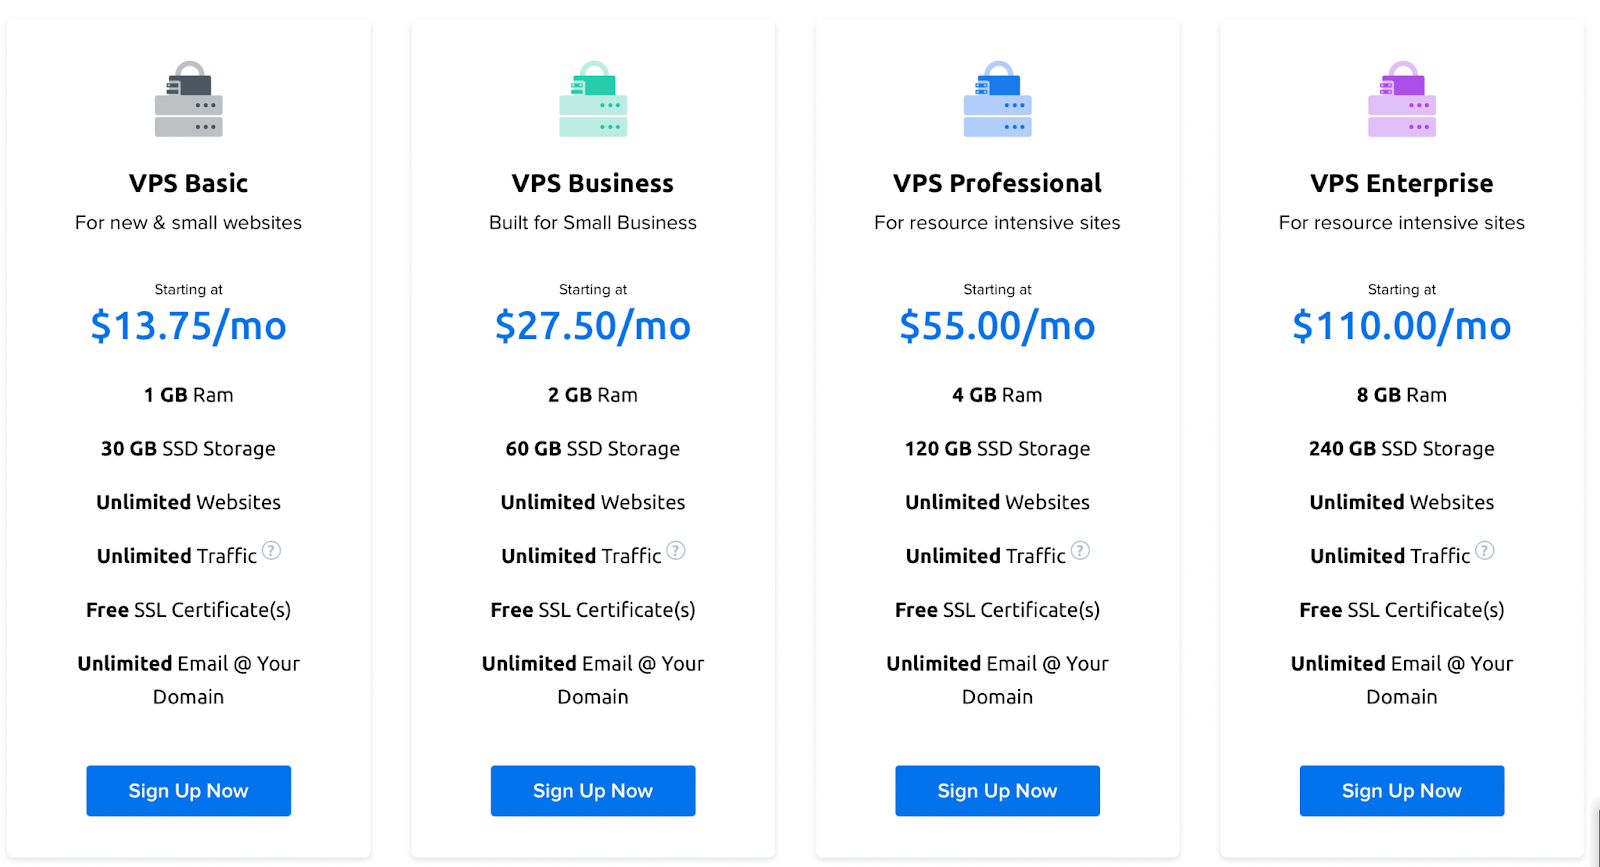Click the $55.00/mo price
1600x867 pixels.
pyautogui.click(x=997, y=326)
